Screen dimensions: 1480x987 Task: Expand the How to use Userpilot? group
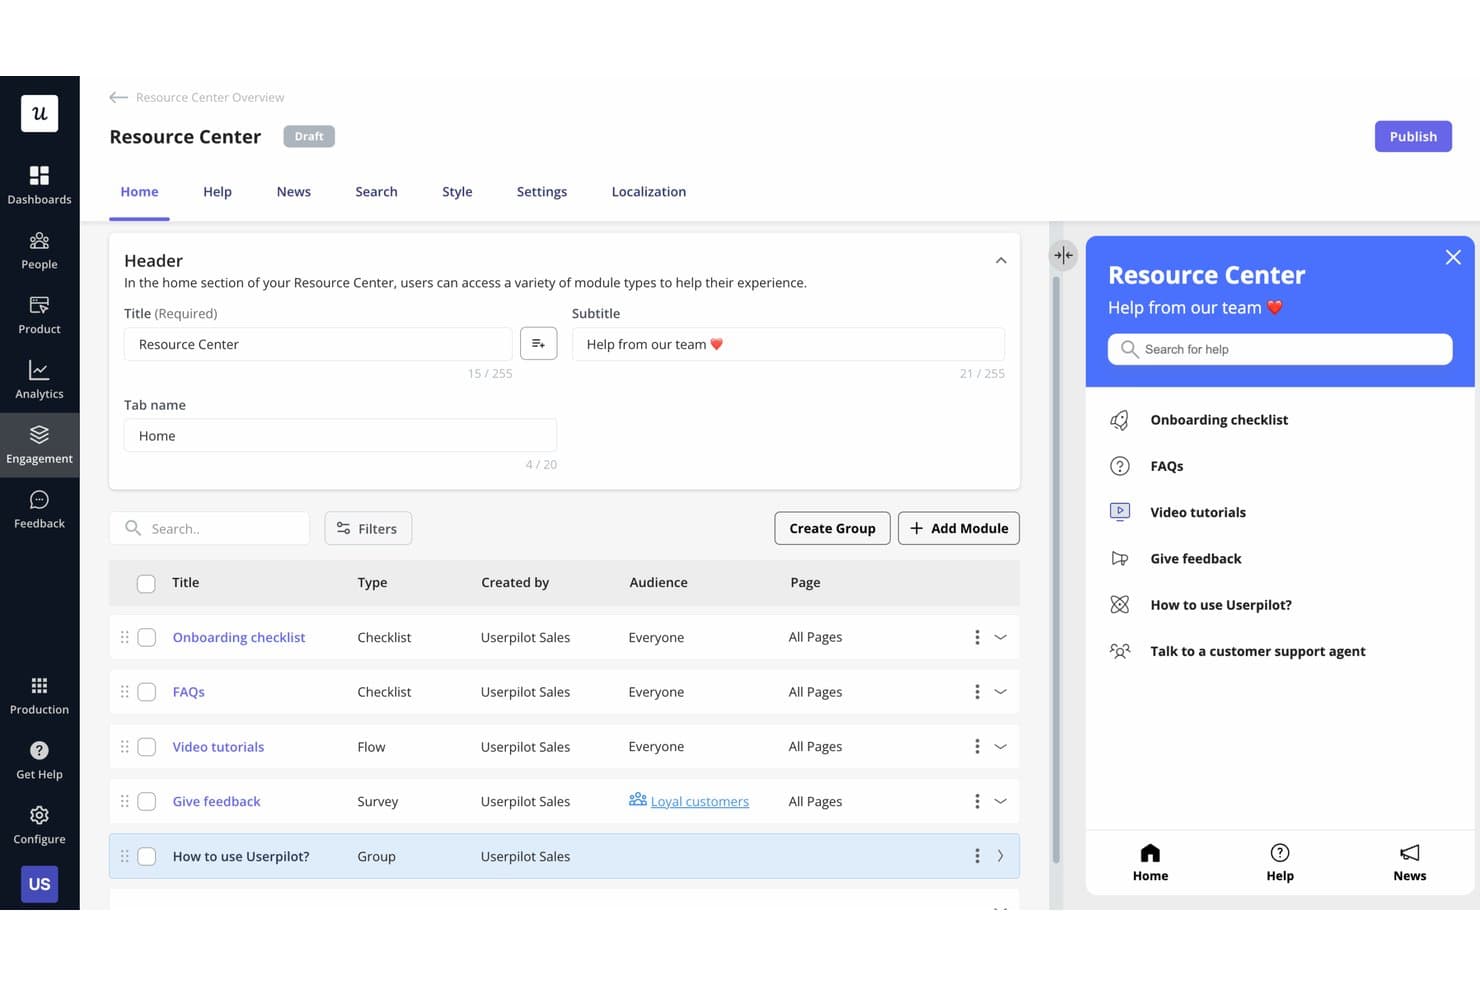[x=1000, y=856]
